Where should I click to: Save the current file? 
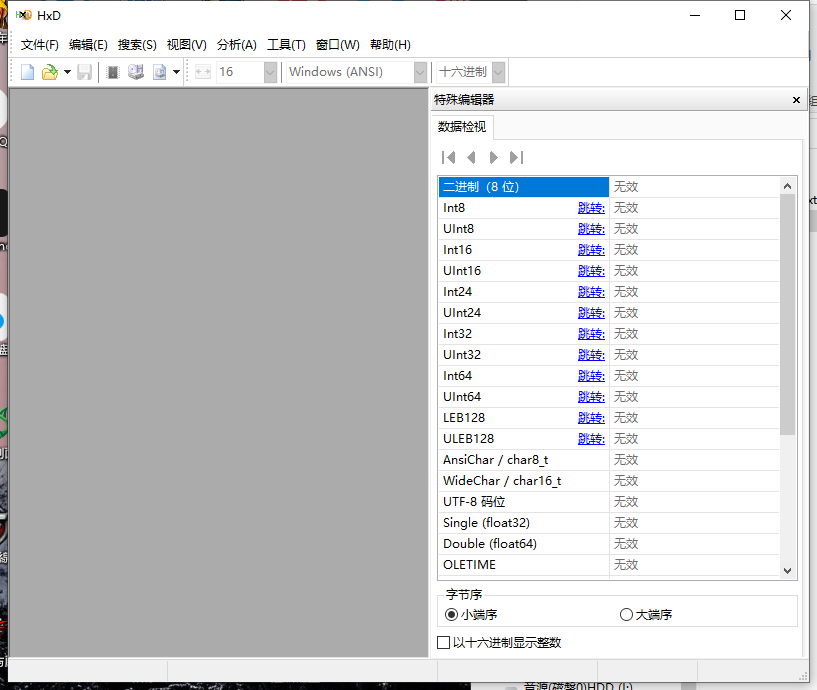tap(84, 71)
